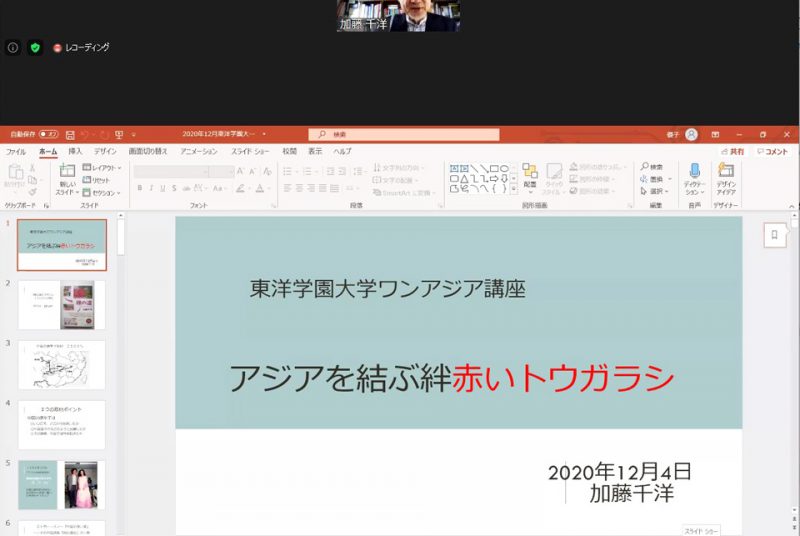Click Start From Beginning presentation icon
Screen dimensions: 800x536
click(x=119, y=135)
